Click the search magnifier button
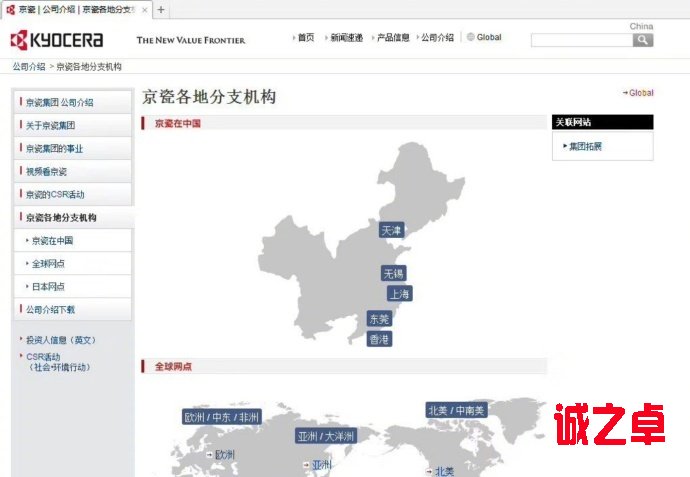Image resolution: width=690 pixels, height=477 pixels. pos(643,40)
